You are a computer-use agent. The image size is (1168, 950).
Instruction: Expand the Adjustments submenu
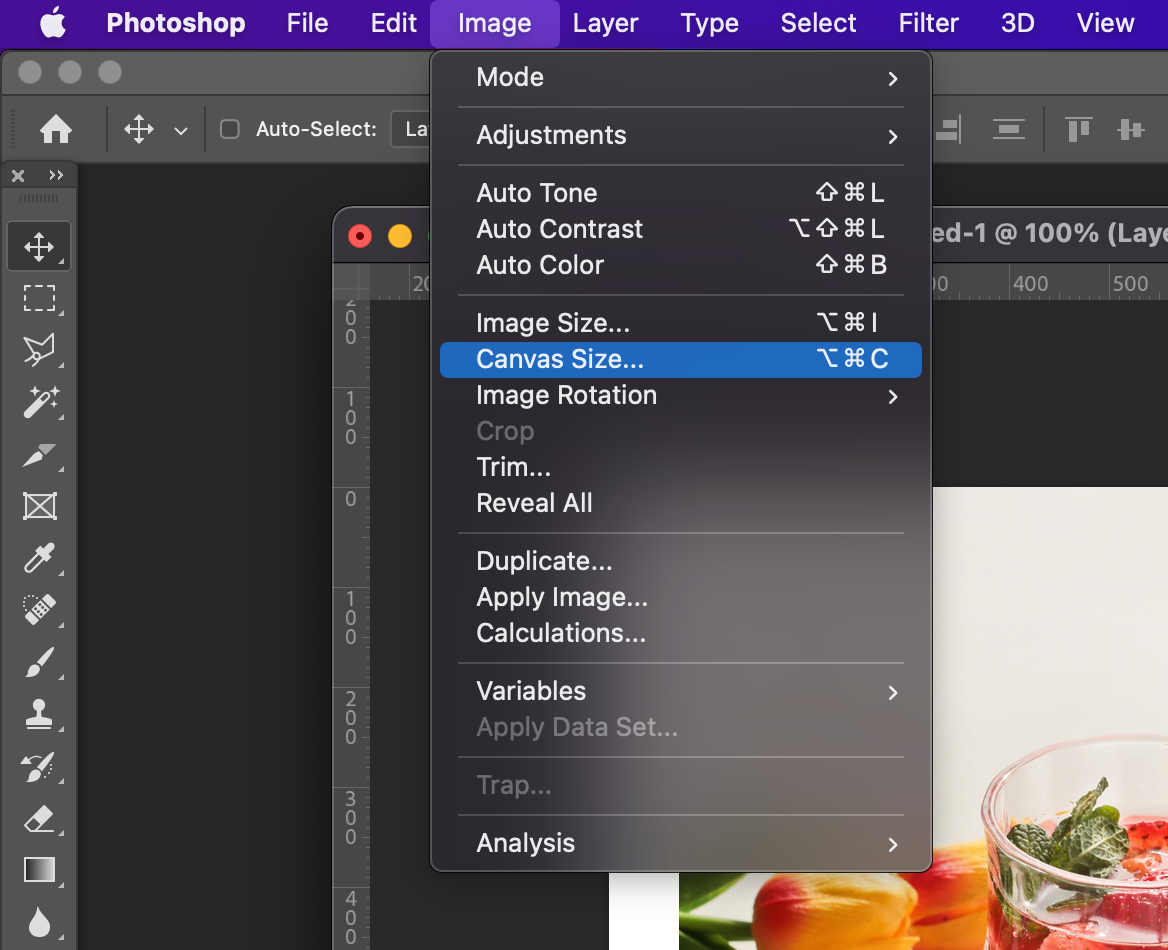(681, 136)
